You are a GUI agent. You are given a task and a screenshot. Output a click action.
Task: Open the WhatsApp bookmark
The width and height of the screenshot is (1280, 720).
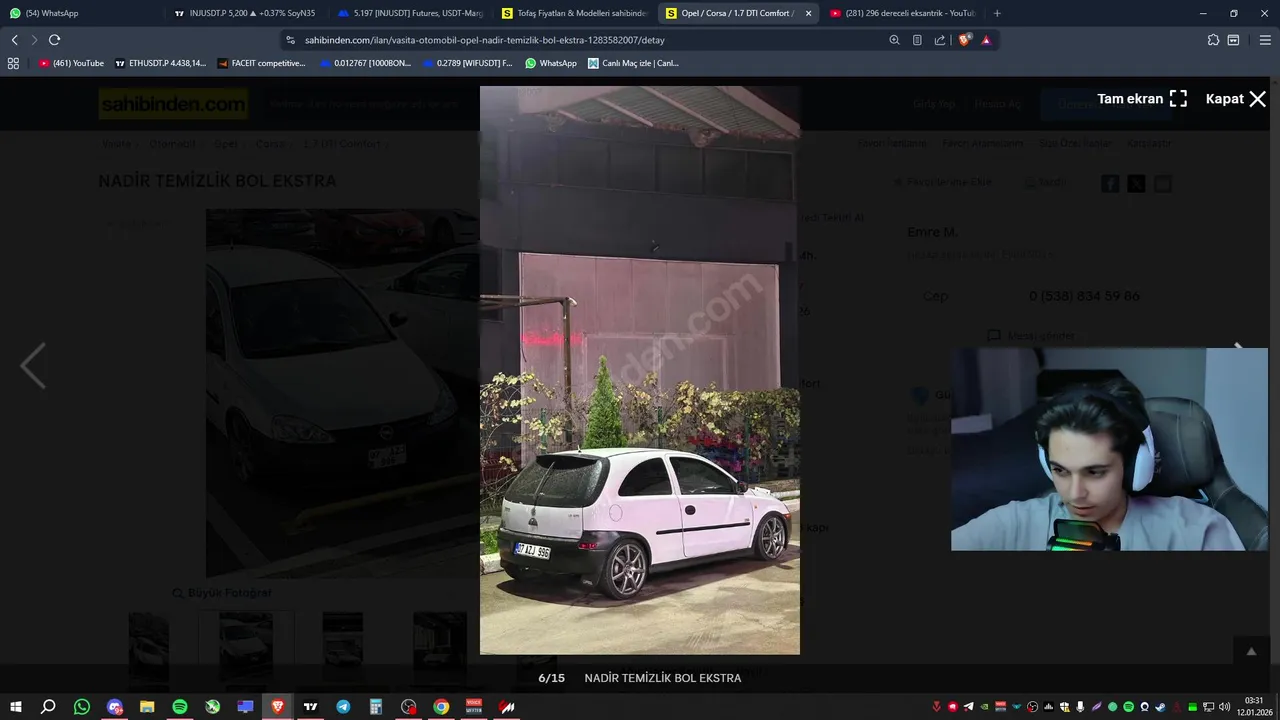[551, 63]
